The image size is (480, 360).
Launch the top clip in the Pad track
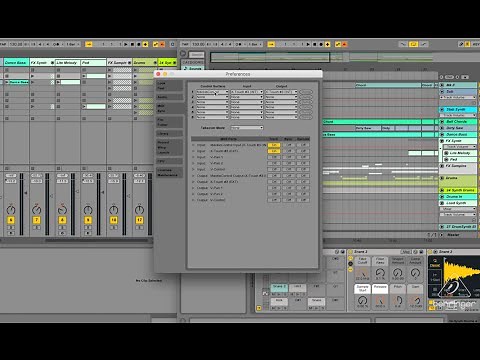84,76
